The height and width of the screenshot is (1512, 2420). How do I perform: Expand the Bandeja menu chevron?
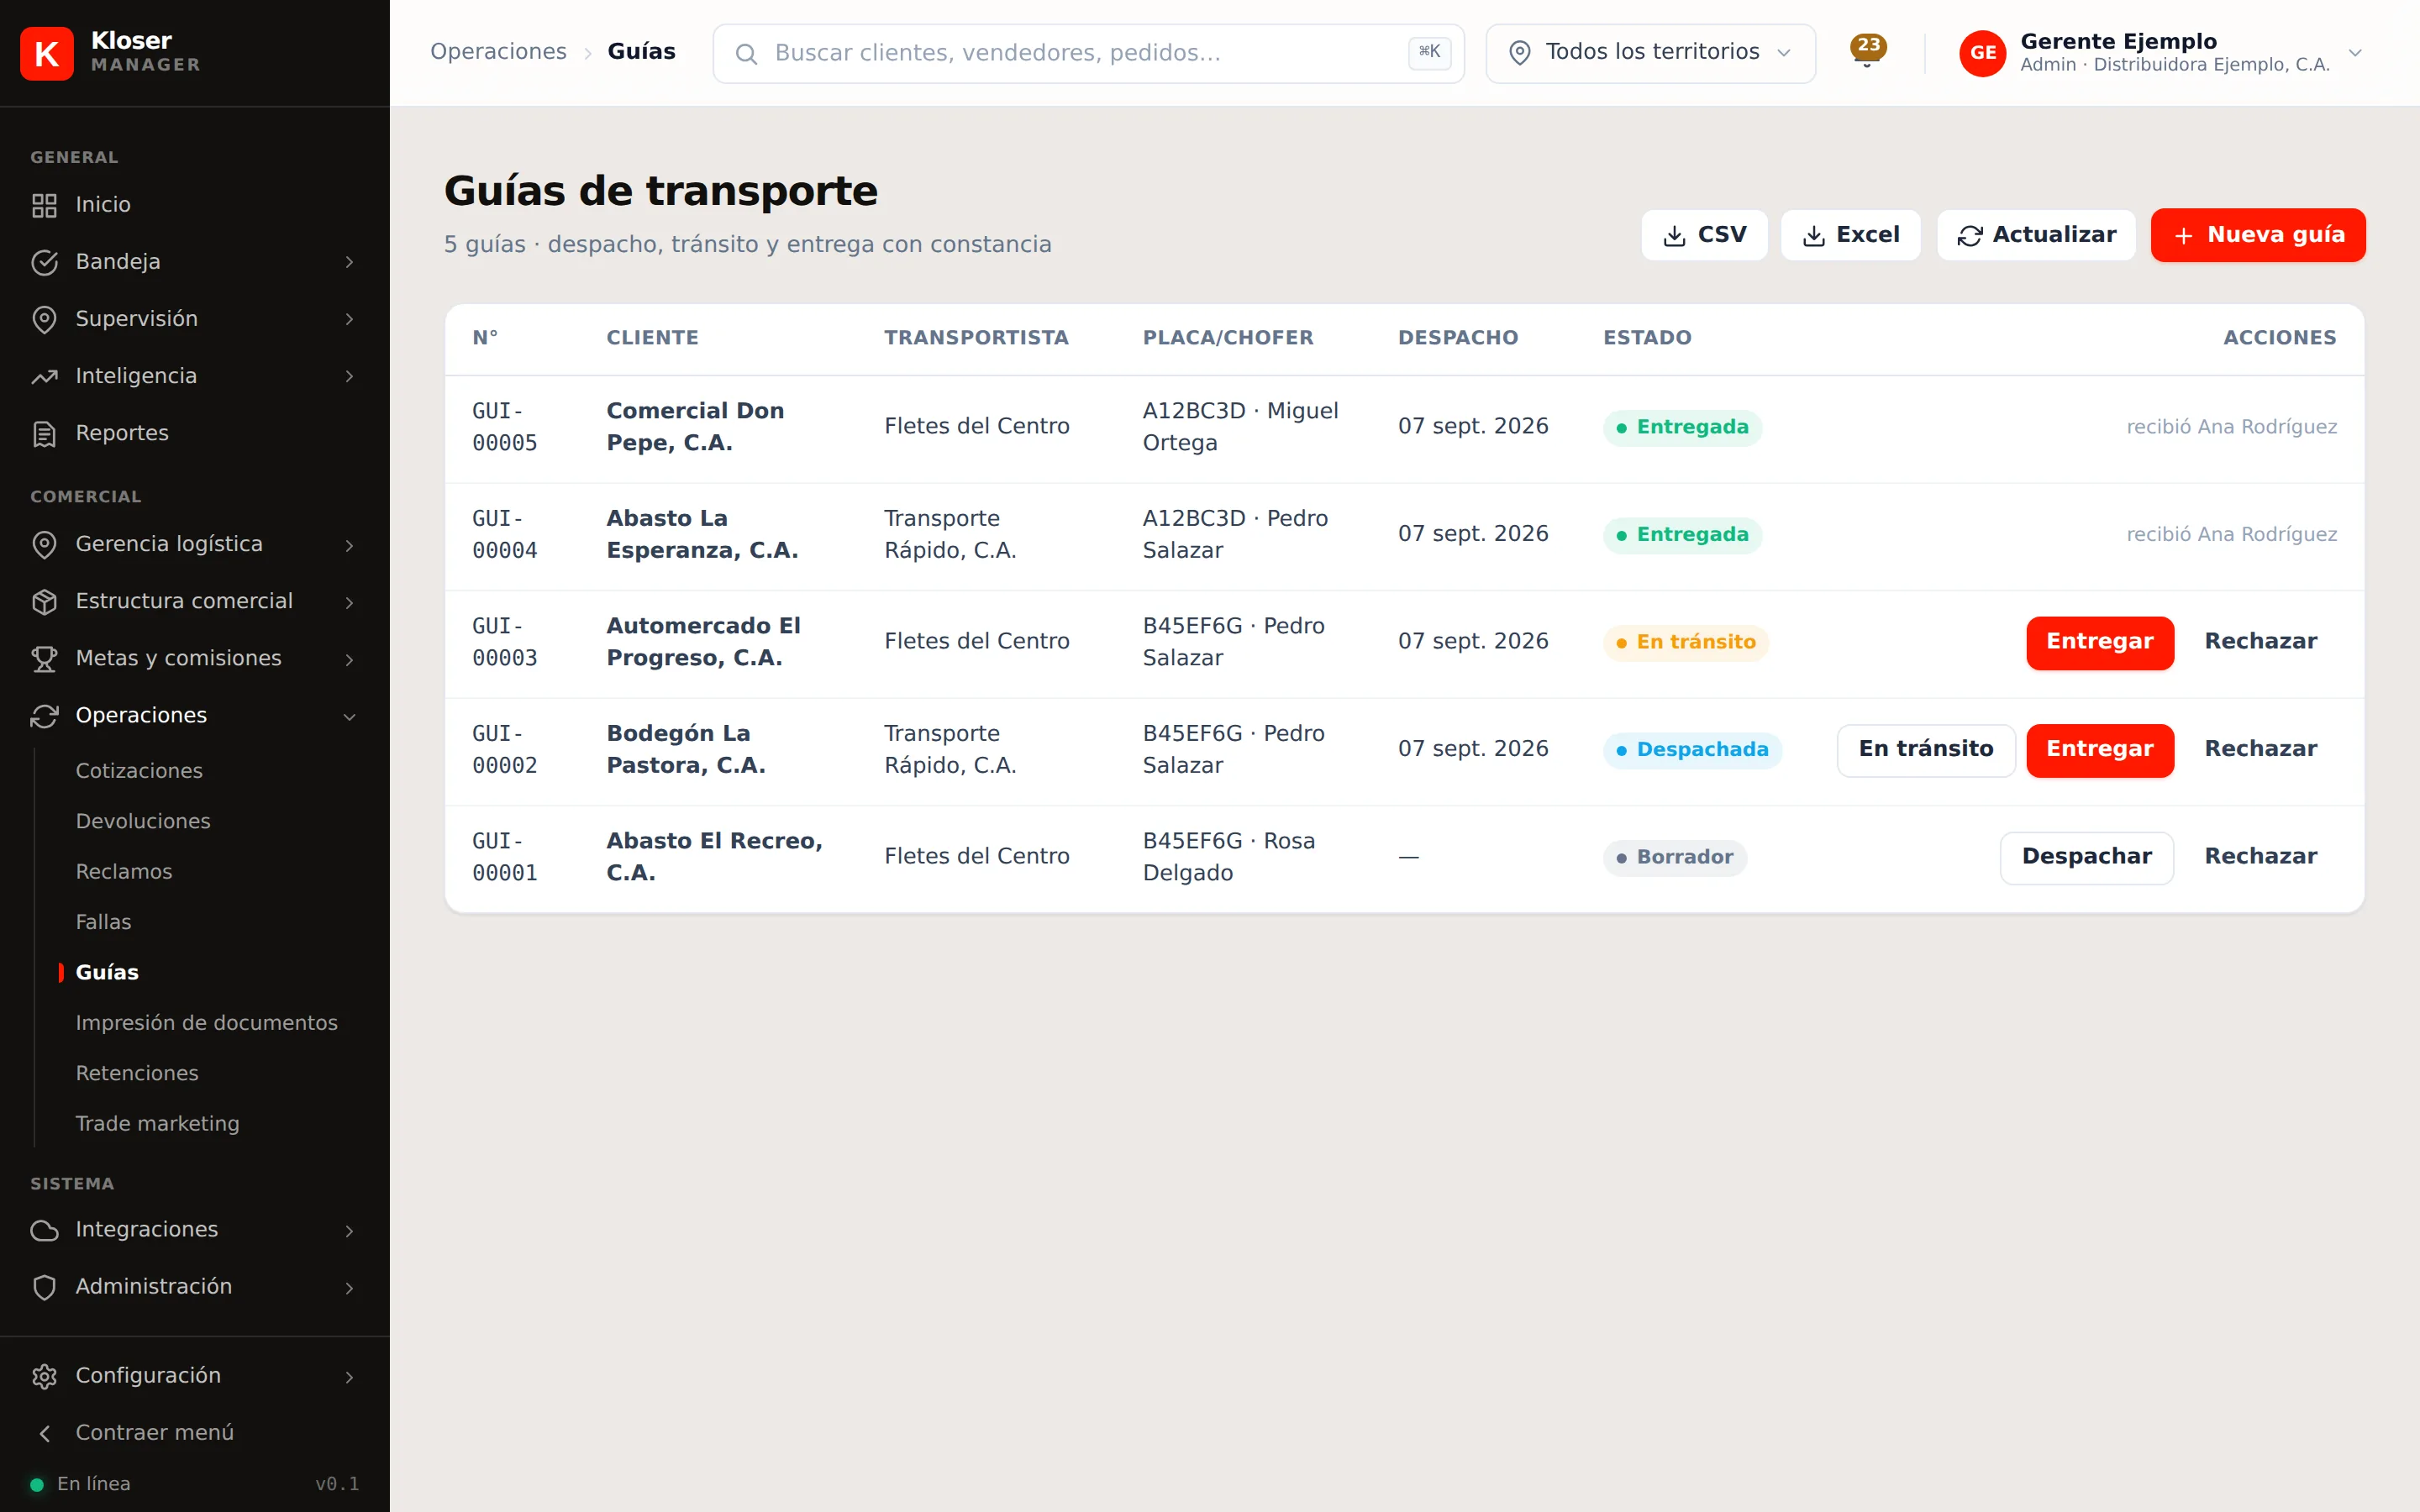tap(349, 262)
